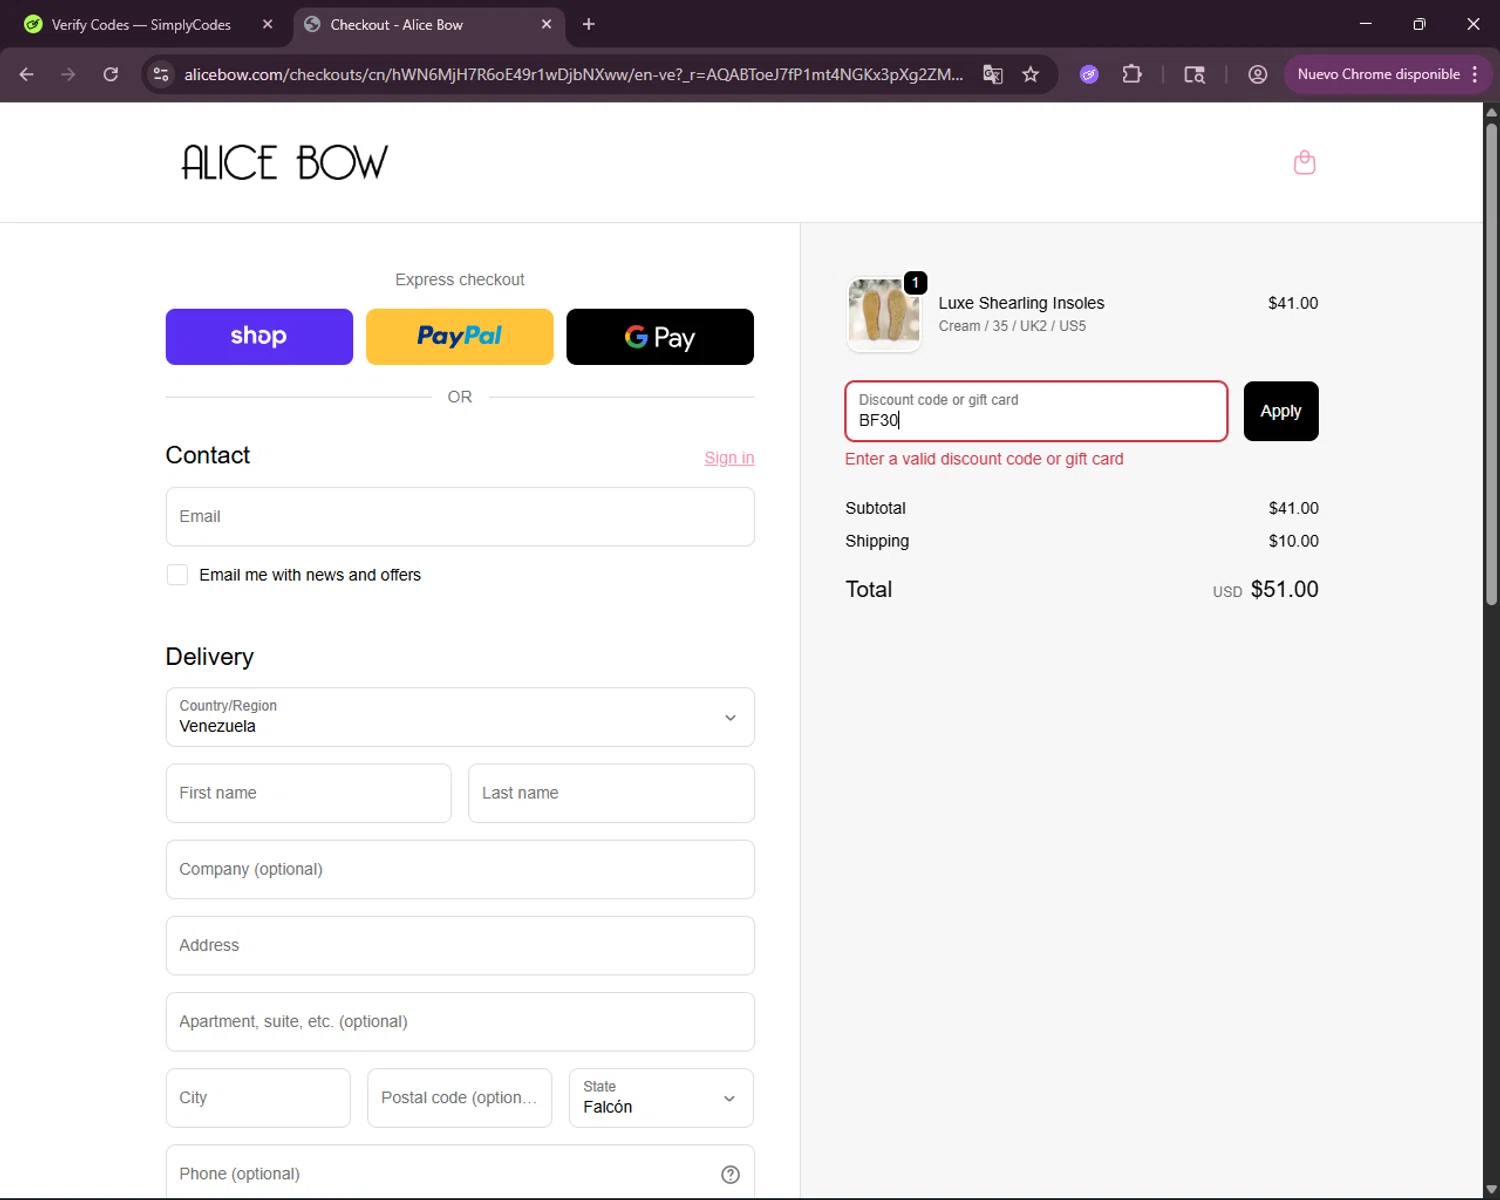Click the Last name field

click(x=611, y=793)
